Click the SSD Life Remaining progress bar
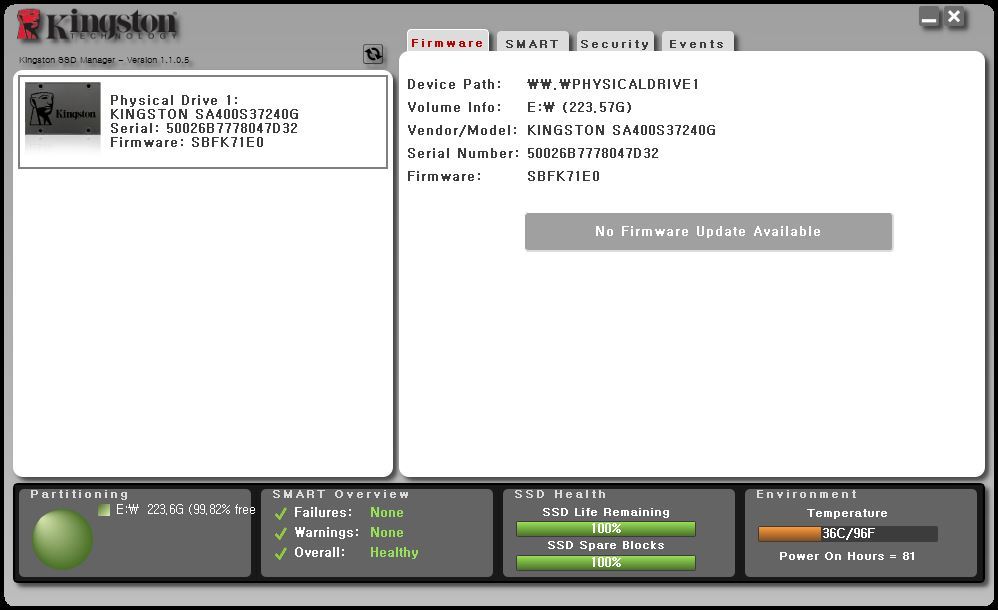Viewport: 998px width, 610px height. click(605, 528)
